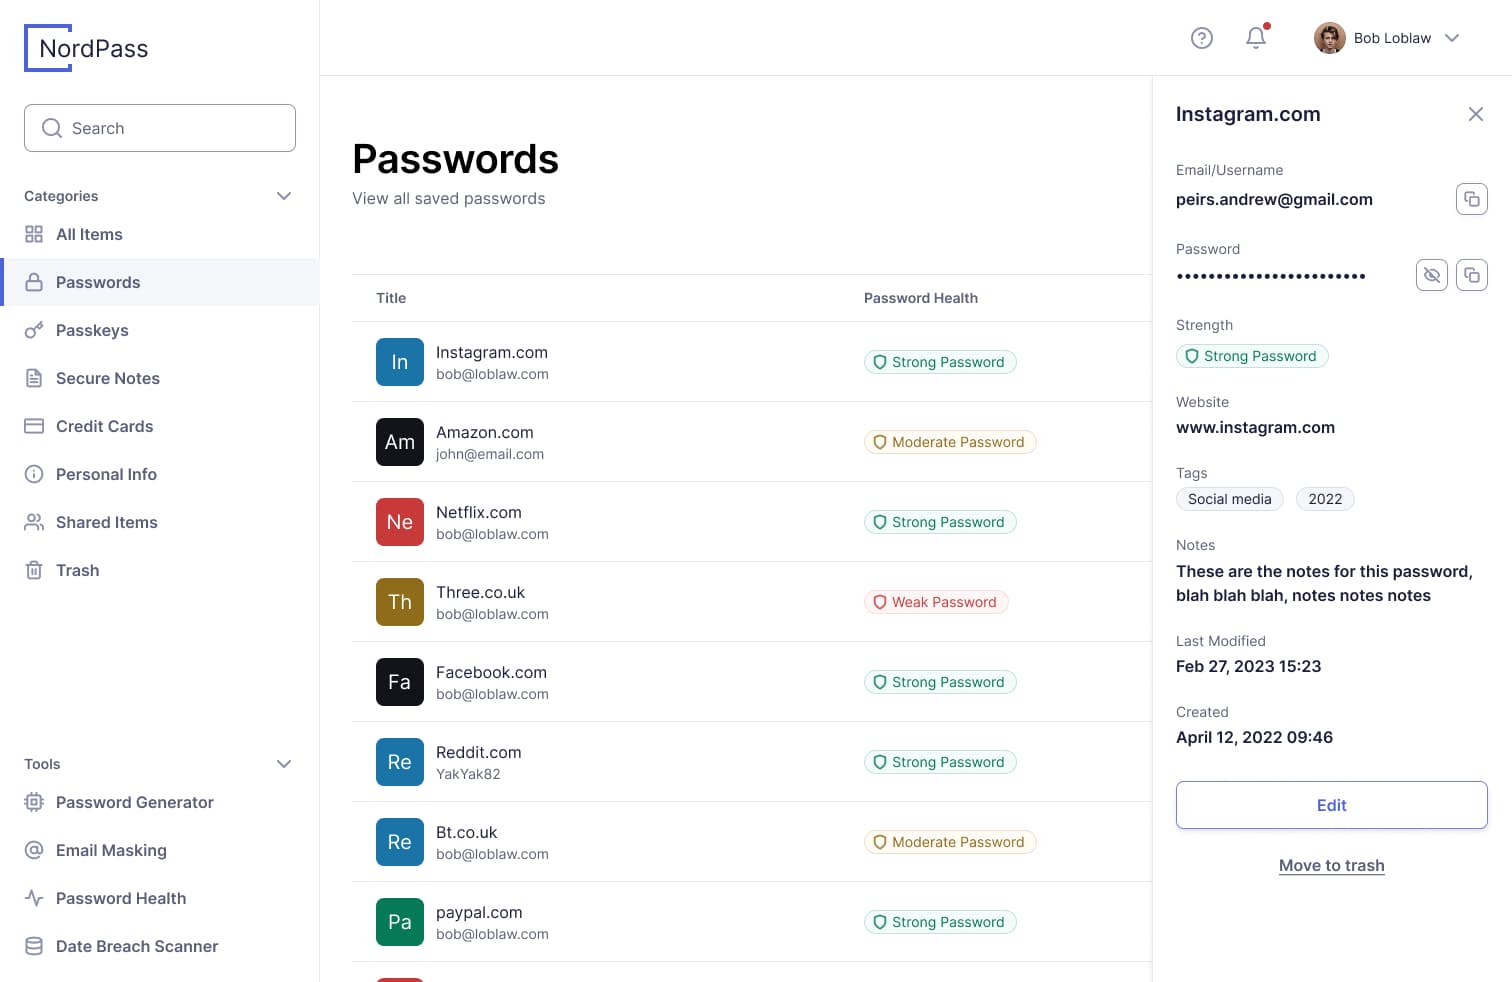Open the help question mark icon
The width and height of the screenshot is (1512, 982).
pos(1202,38)
